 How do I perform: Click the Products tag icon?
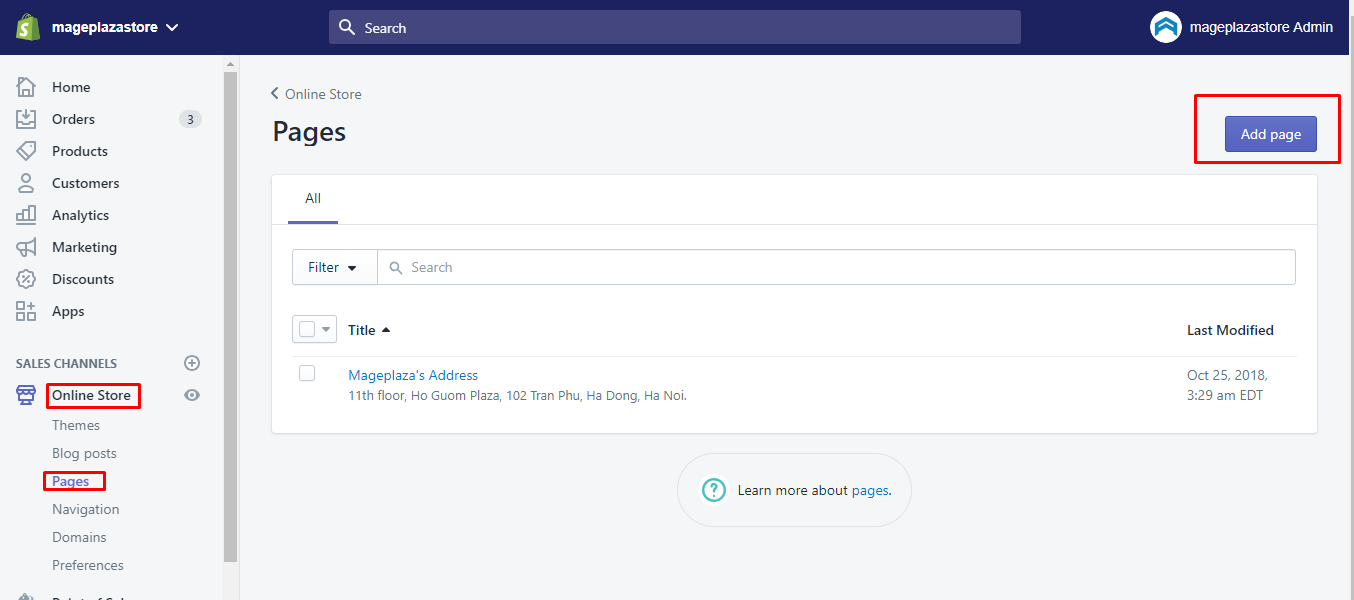(26, 151)
